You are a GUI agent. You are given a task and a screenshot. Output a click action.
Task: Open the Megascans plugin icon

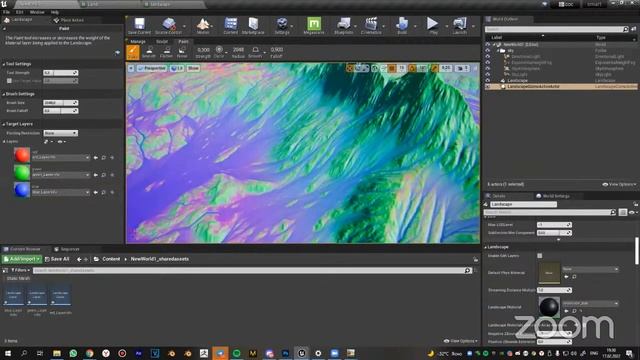(x=314, y=26)
